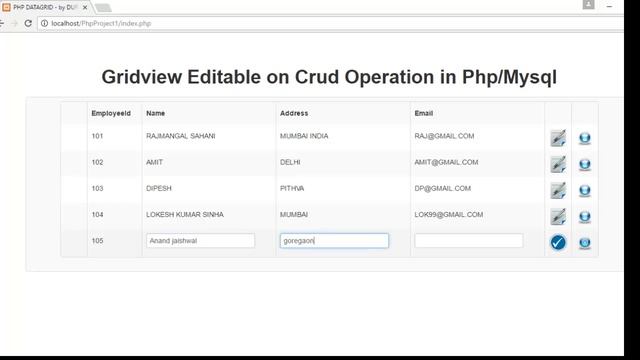The height and width of the screenshot is (360, 640).
Task: Reload the page with the refresh icon
Action: pyautogui.click(x=28, y=23)
